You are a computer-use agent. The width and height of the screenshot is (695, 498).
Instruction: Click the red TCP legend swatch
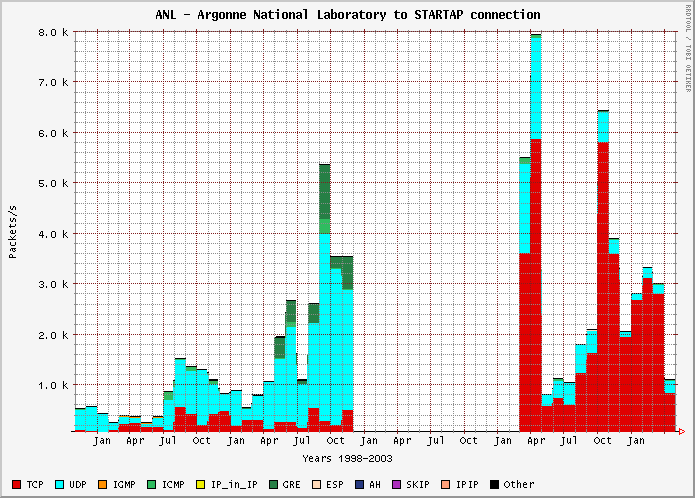coord(16,484)
